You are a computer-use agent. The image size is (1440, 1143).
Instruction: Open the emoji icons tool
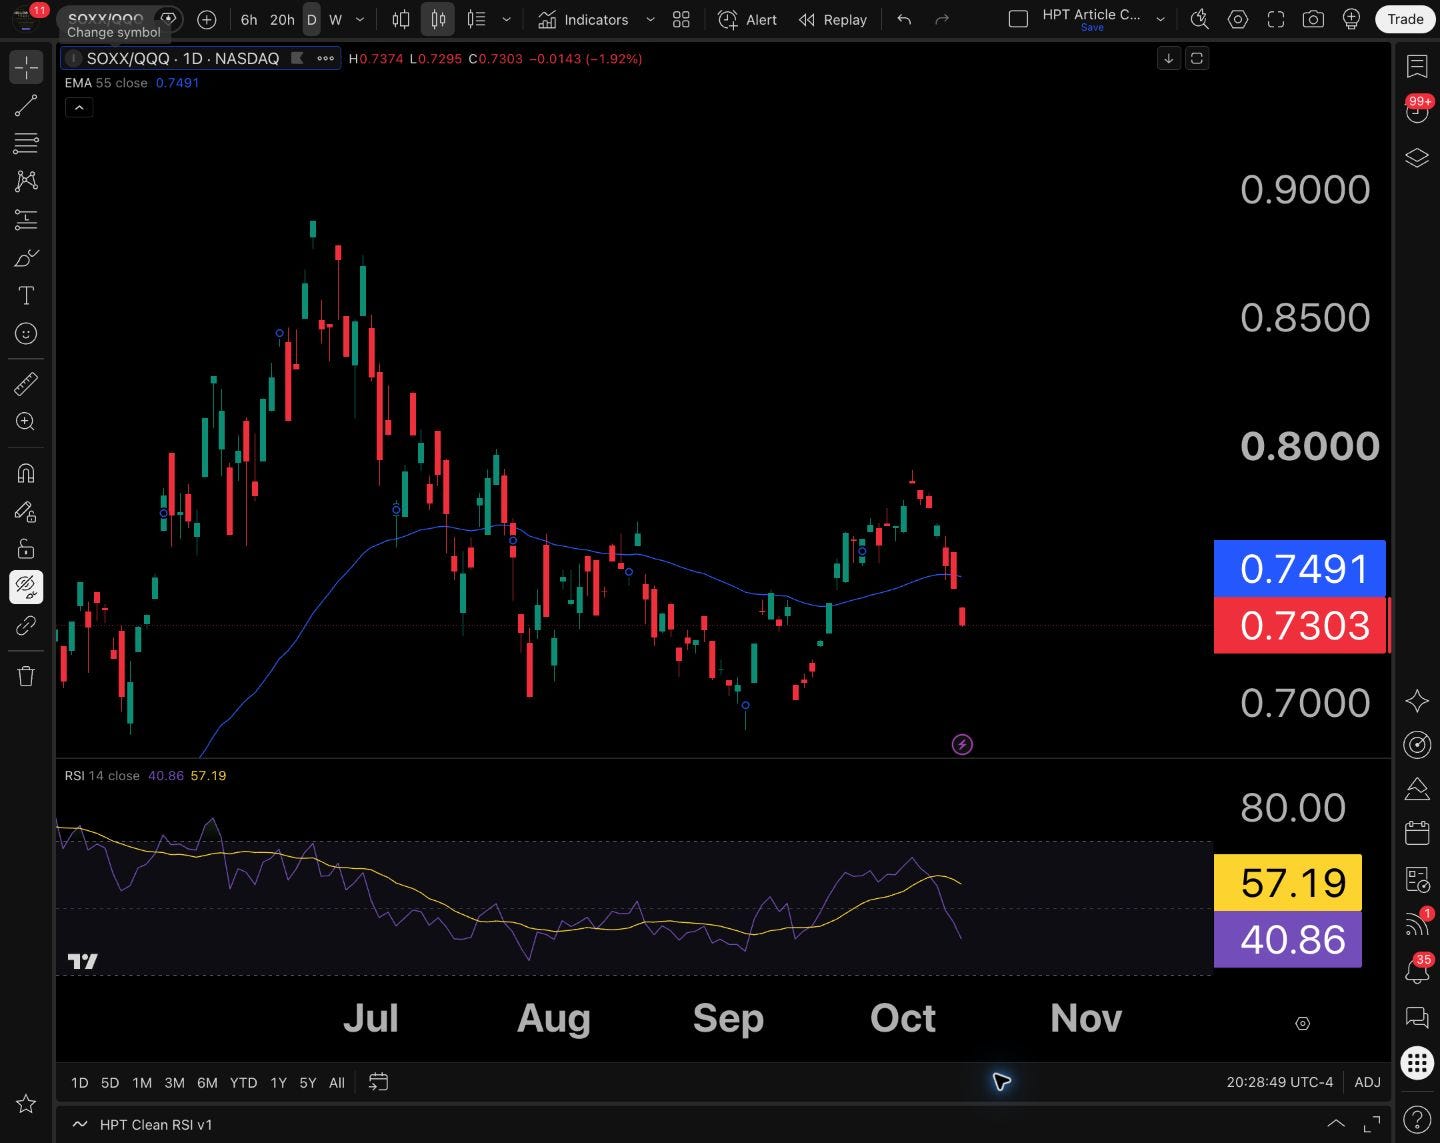coord(26,334)
